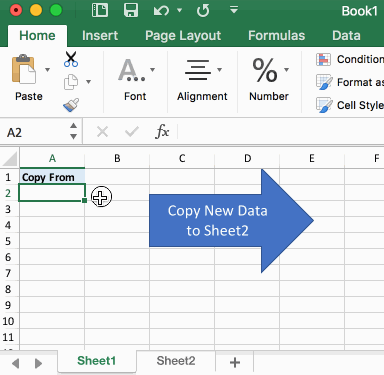Switch to the Home tab
The height and width of the screenshot is (375, 384).
coord(37,36)
